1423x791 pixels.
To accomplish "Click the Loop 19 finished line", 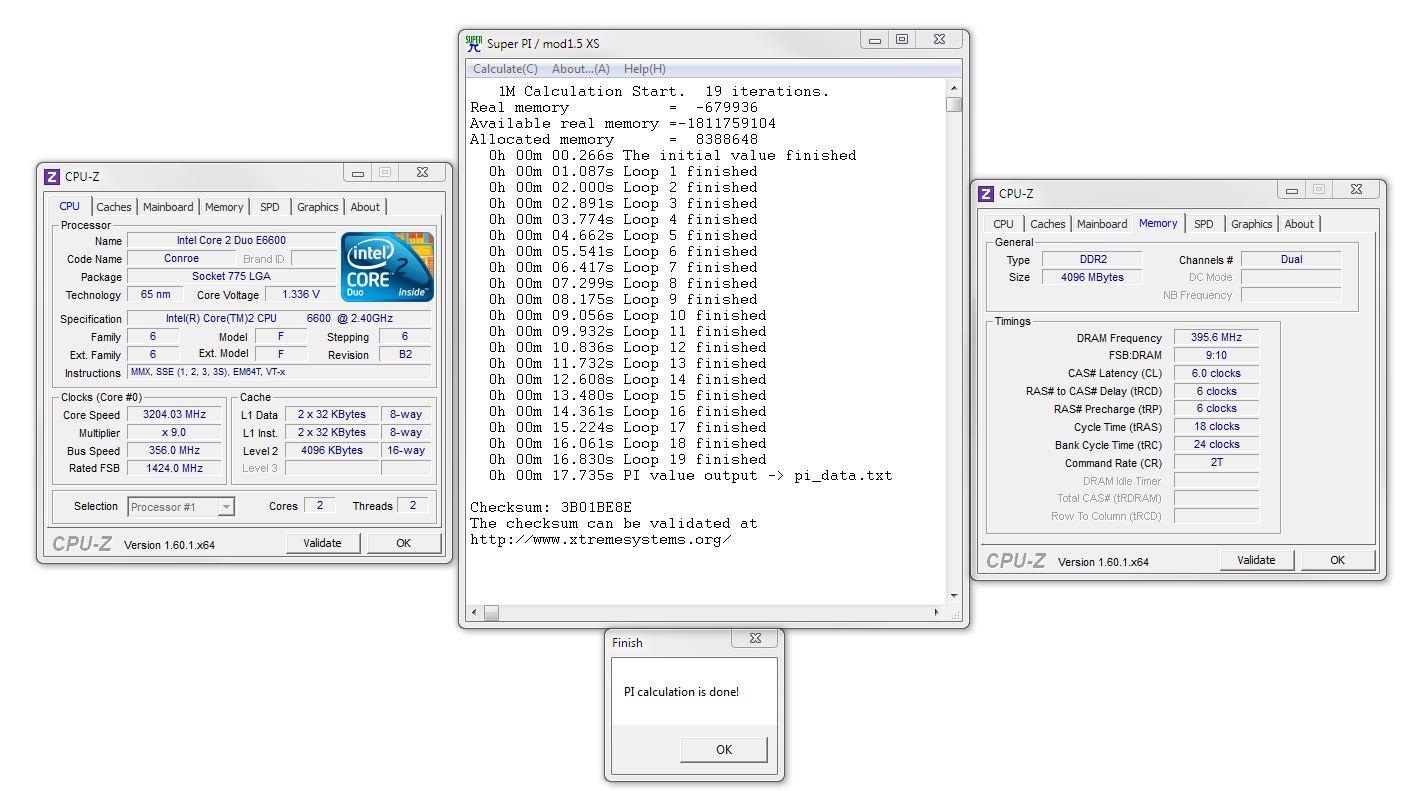I will pyautogui.click(x=627, y=459).
